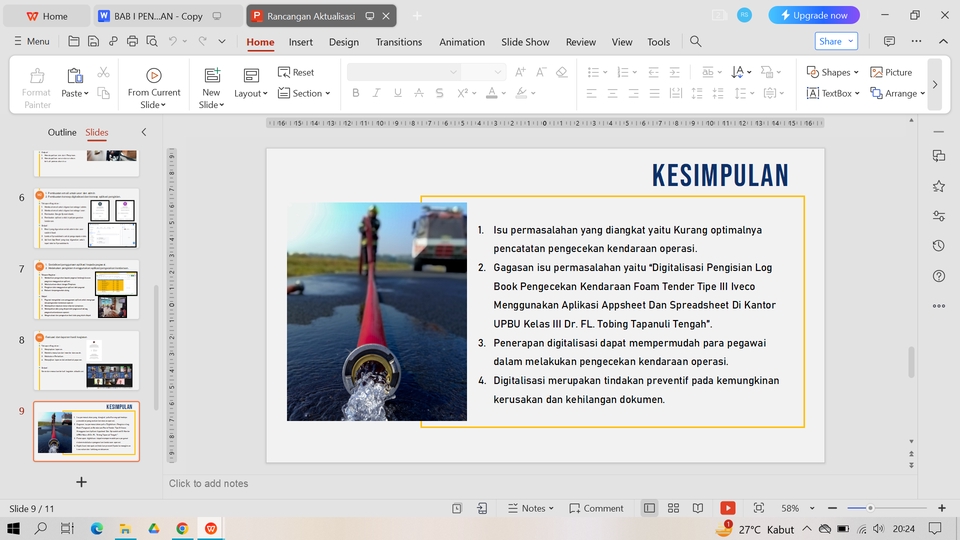Redo the last action
This screenshot has width=960, height=540.
coord(203,41)
